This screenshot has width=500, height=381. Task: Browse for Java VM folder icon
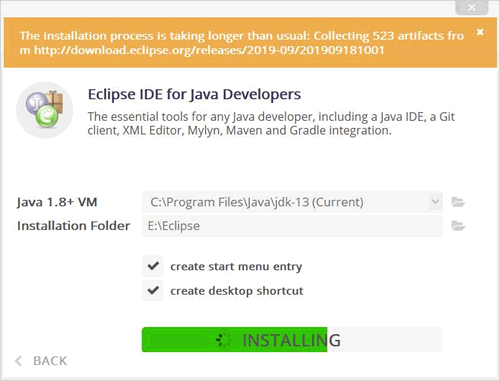tap(458, 202)
